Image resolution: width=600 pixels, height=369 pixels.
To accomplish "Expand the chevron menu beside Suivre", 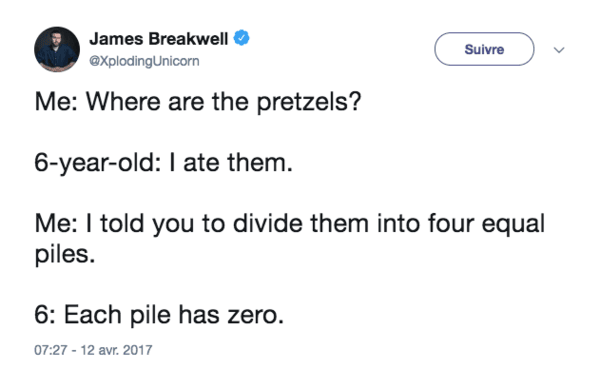I will click(559, 50).
